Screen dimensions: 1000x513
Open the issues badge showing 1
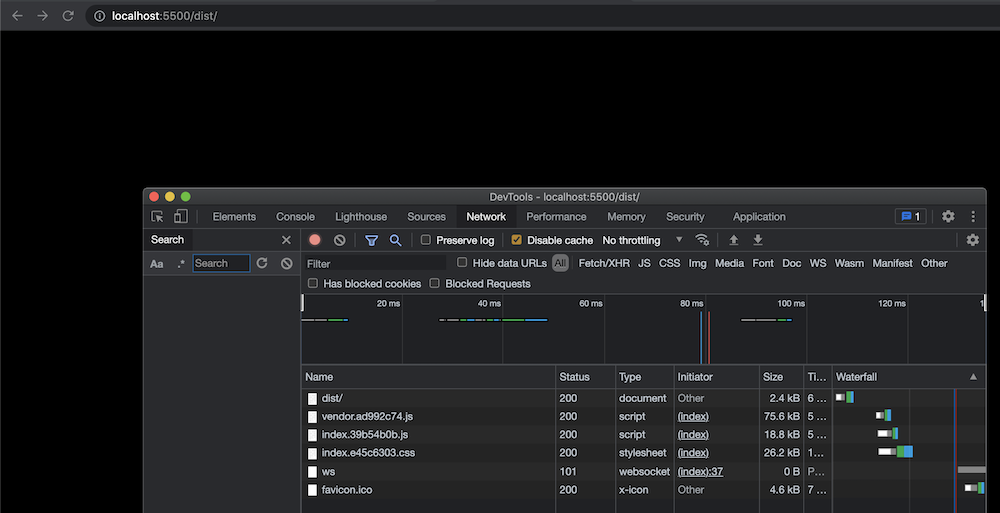[x=910, y=216]
